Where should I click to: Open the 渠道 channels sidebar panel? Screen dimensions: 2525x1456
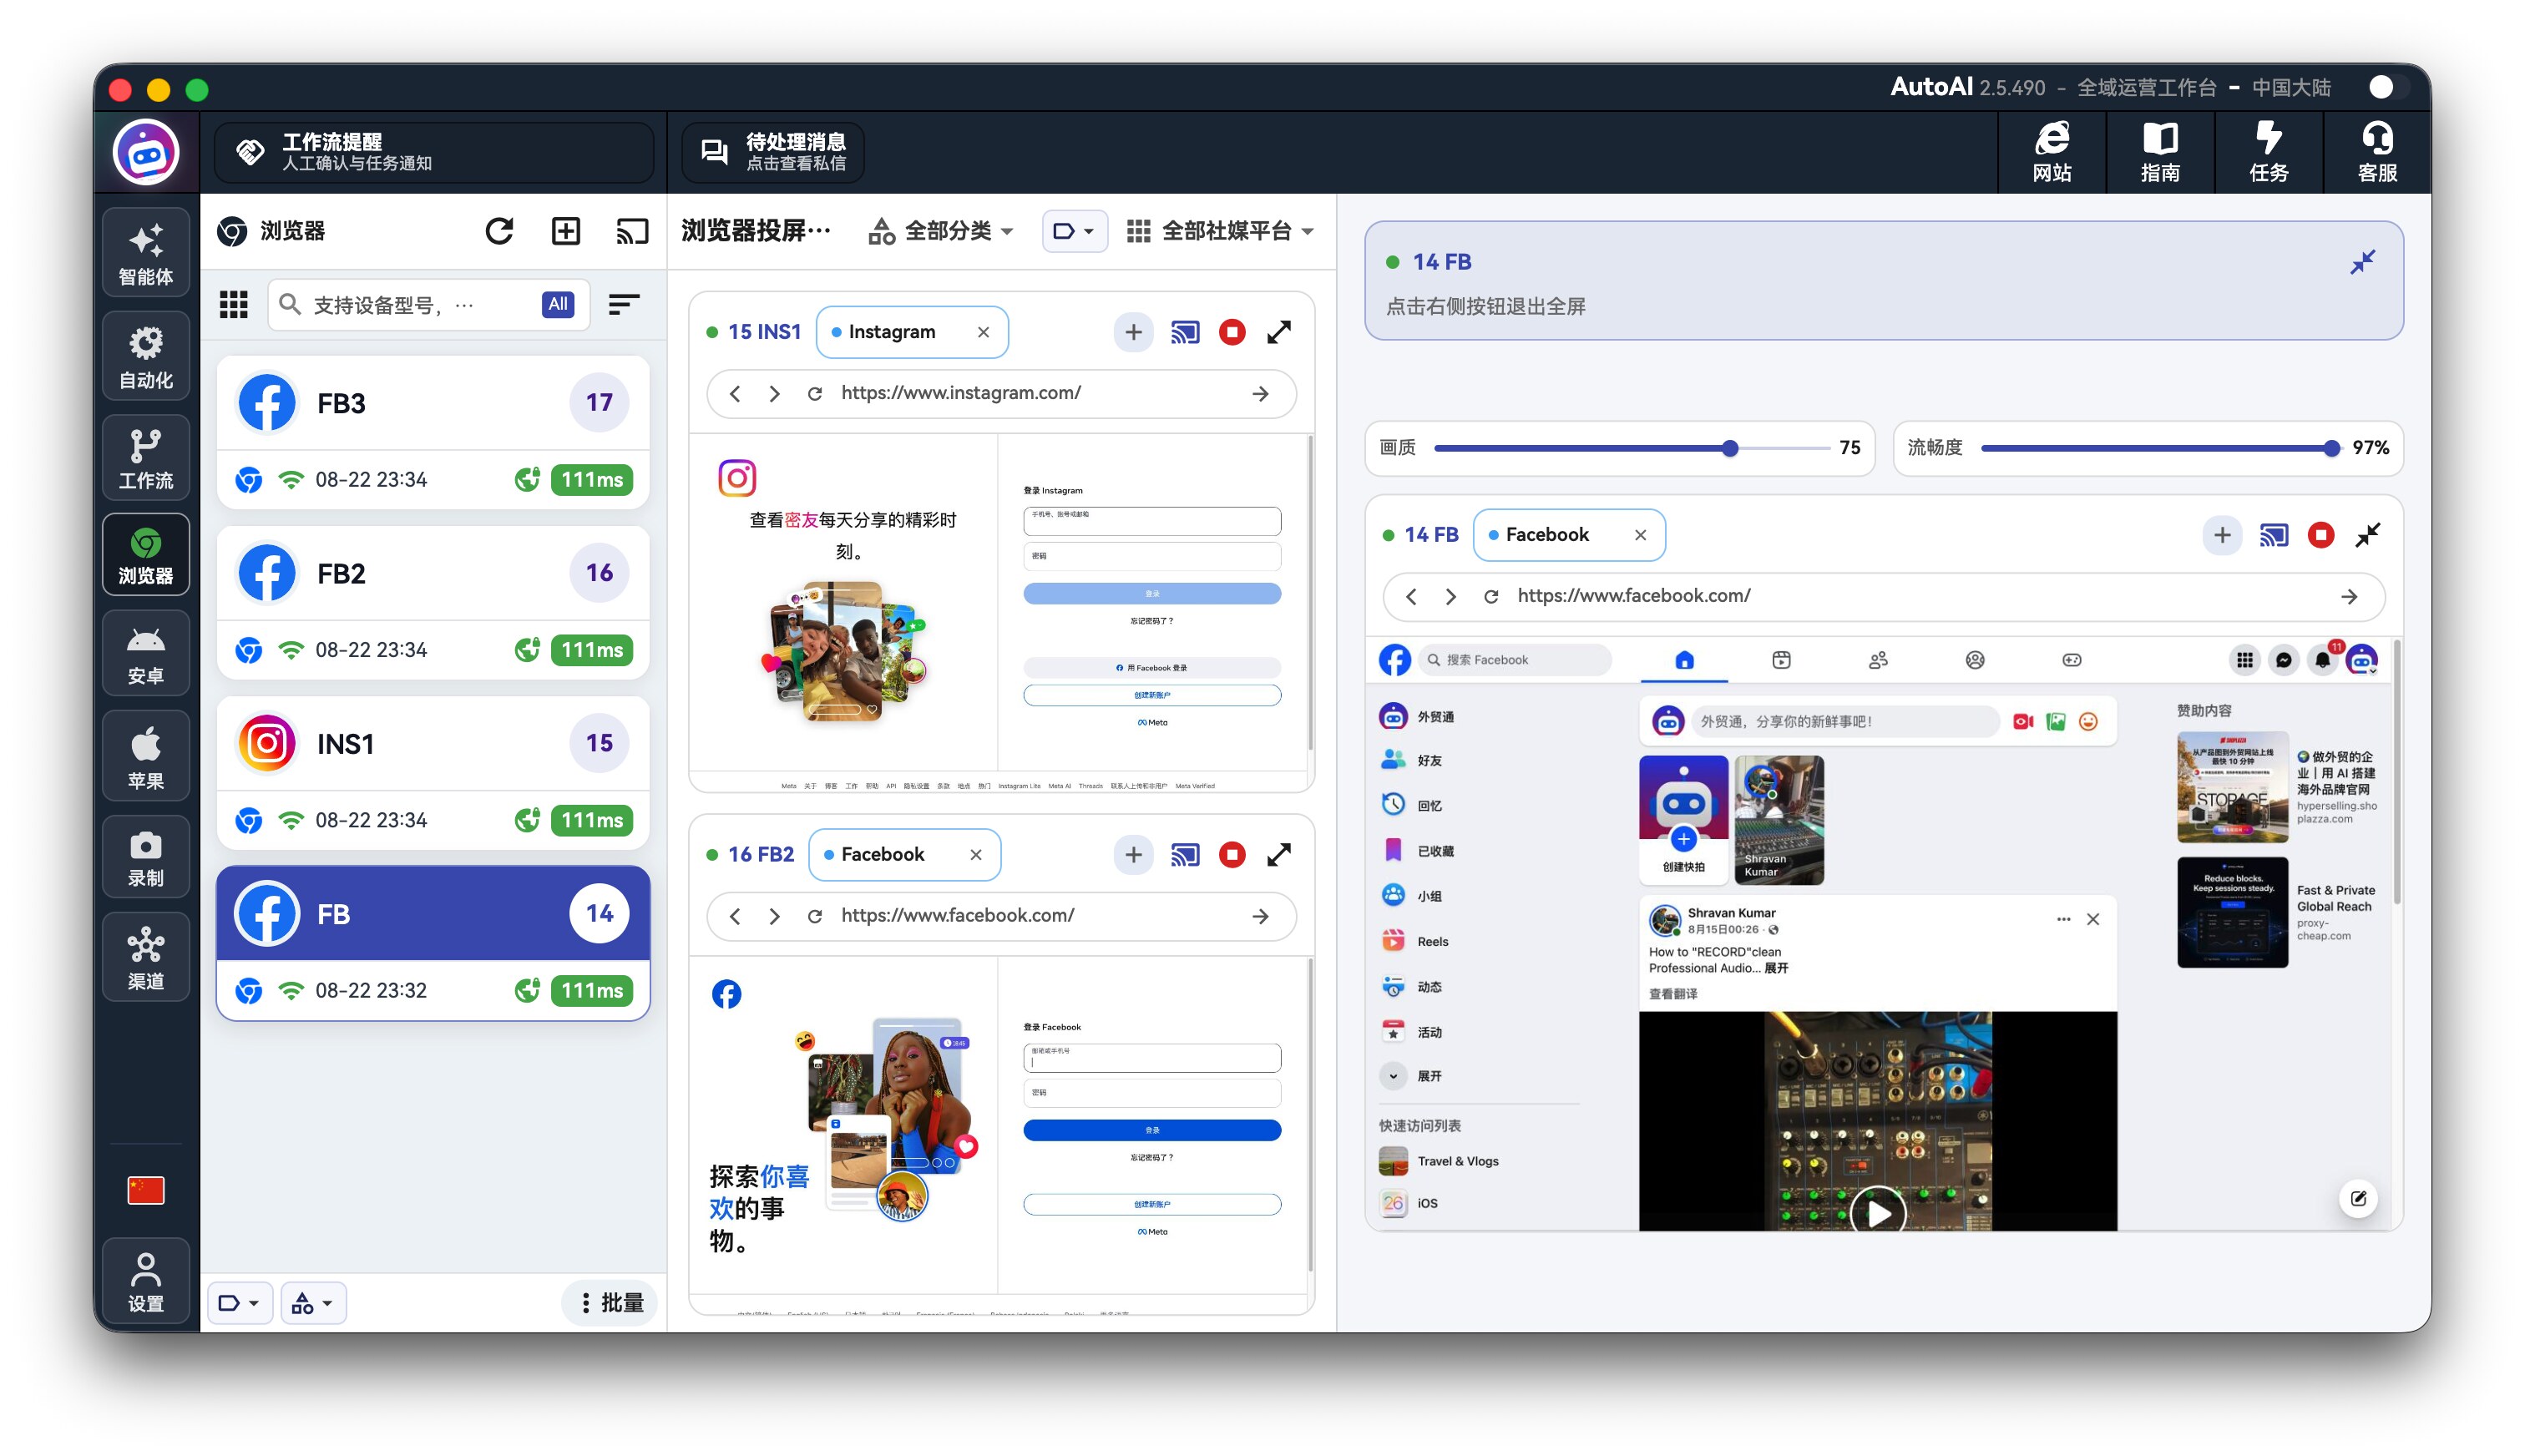pyautogui.click(x=146, y=958)
